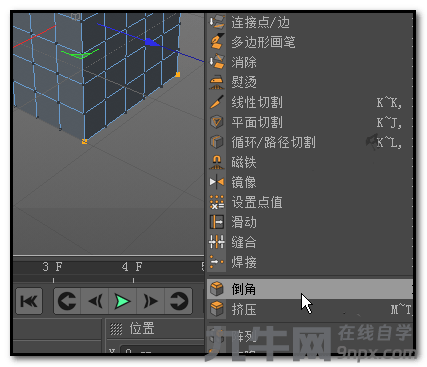Click the 3 F timeline frame marker

52,267
